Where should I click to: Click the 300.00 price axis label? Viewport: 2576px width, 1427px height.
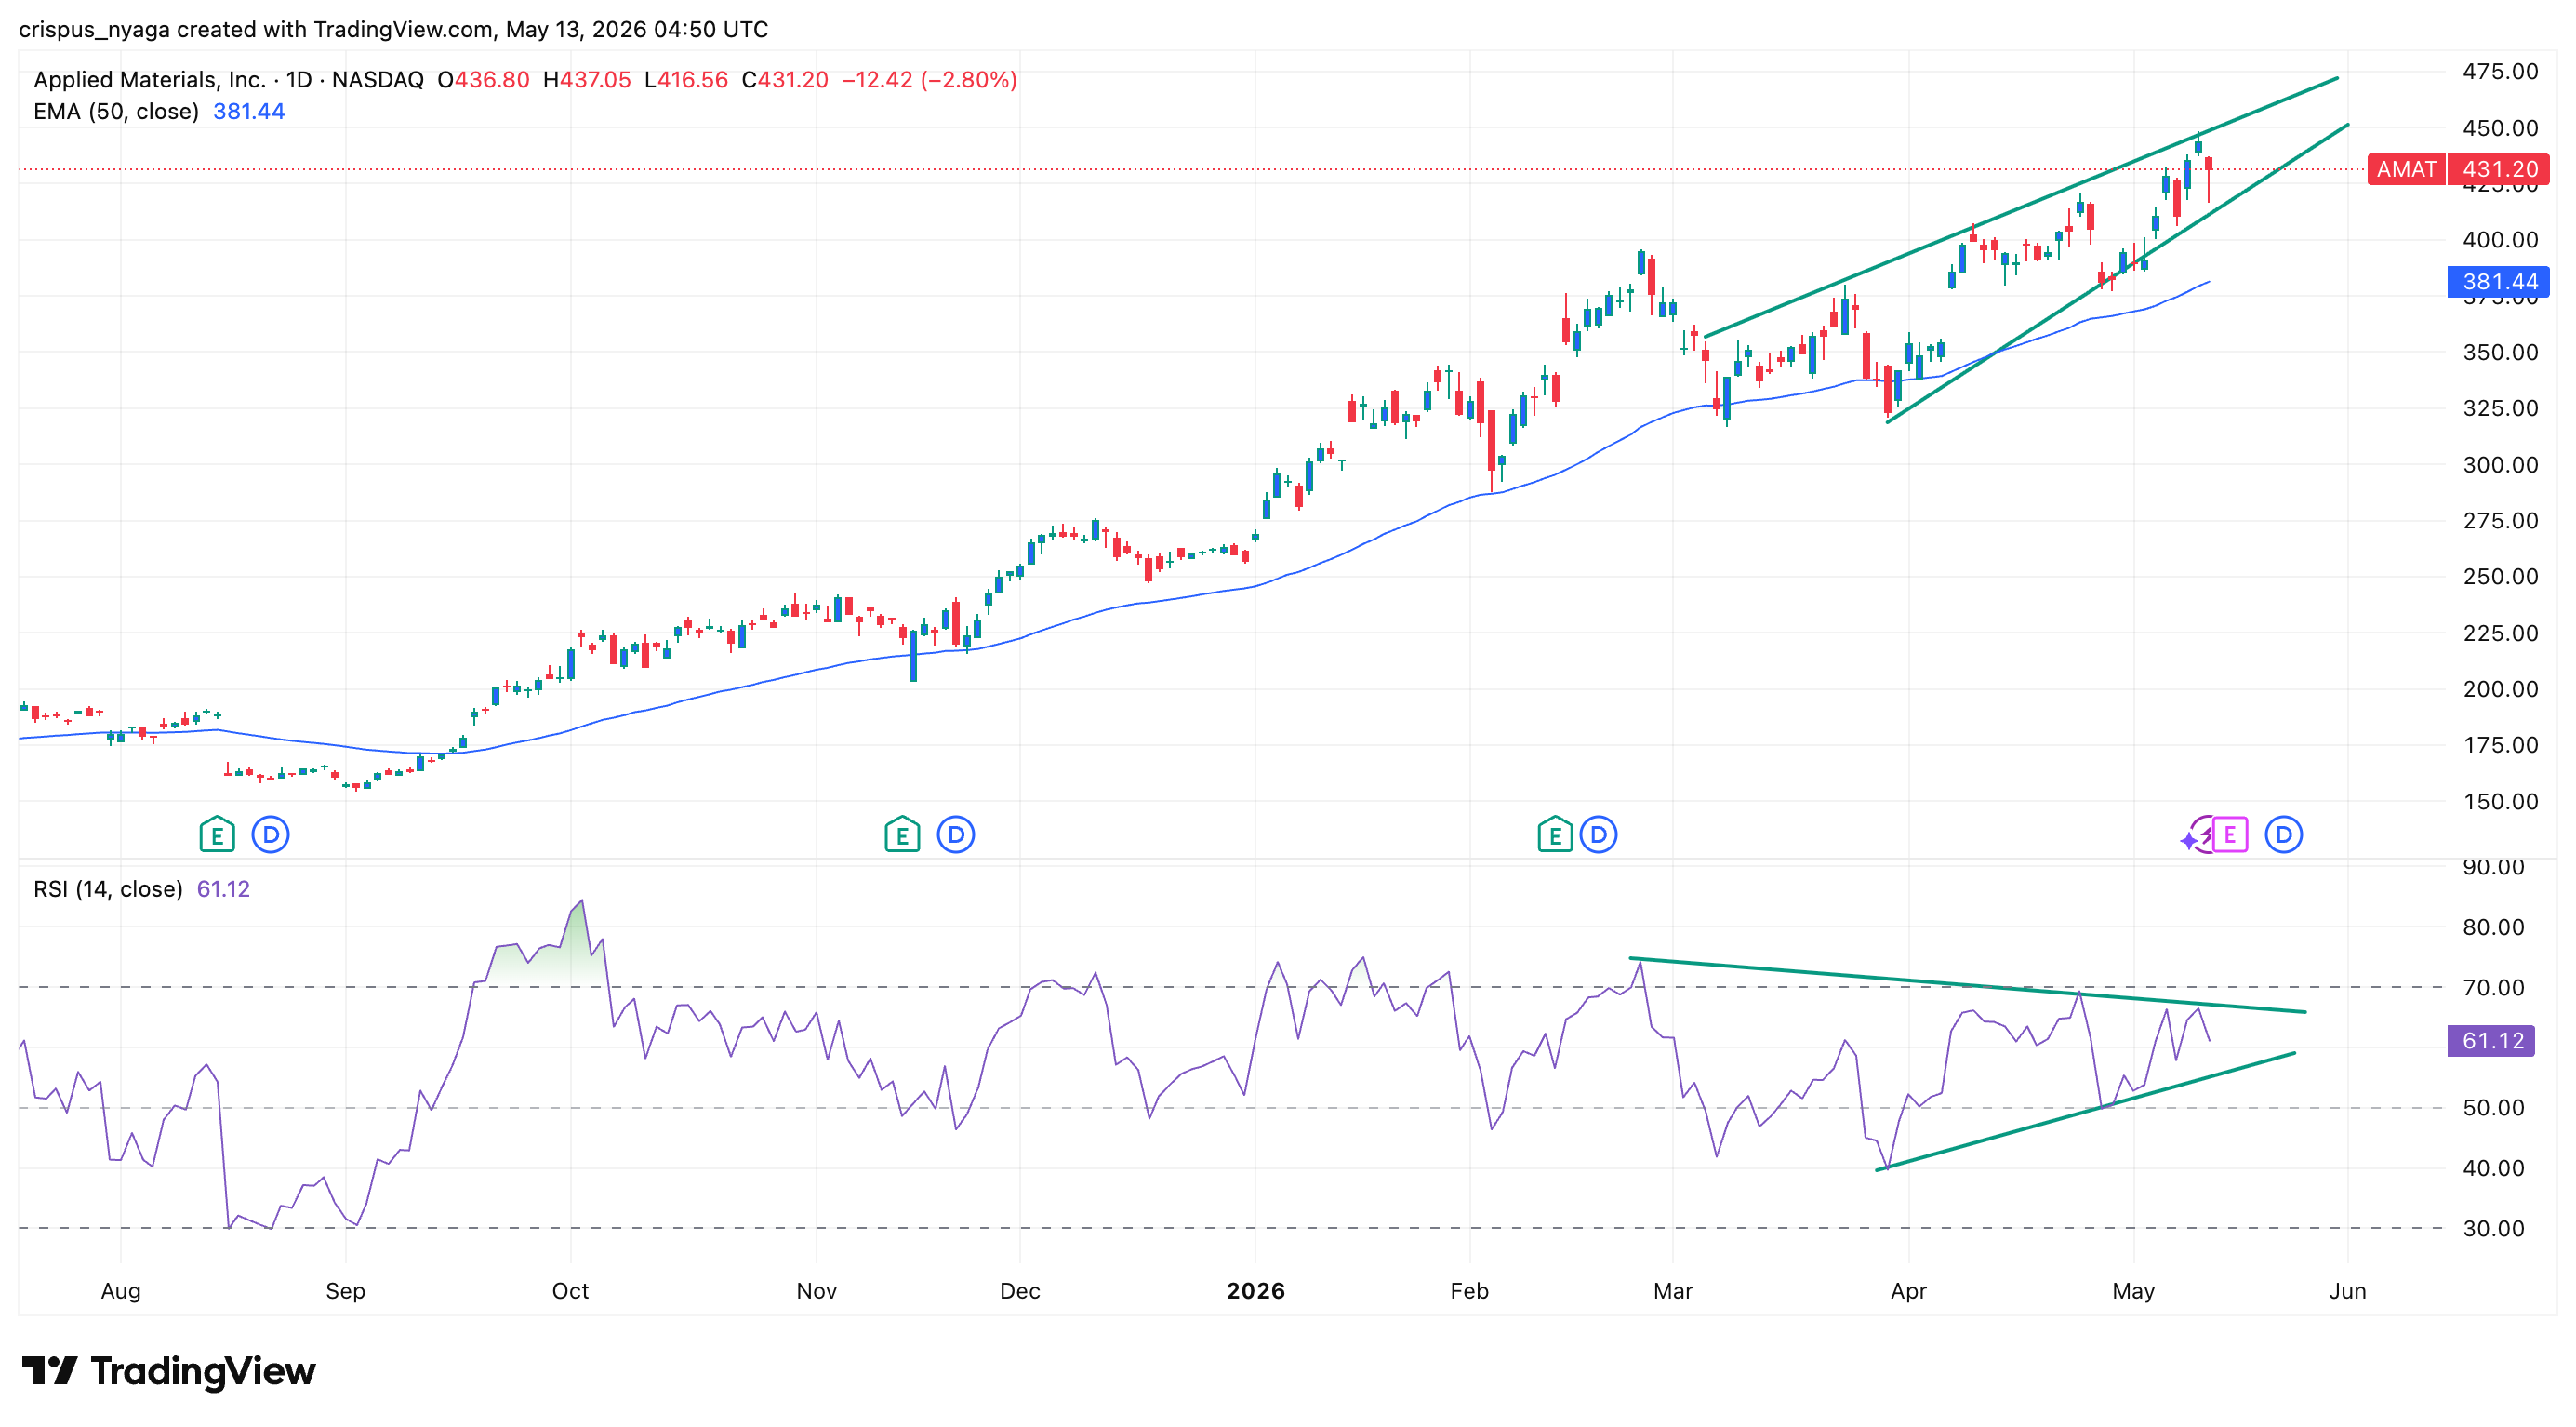(2500, 465)
